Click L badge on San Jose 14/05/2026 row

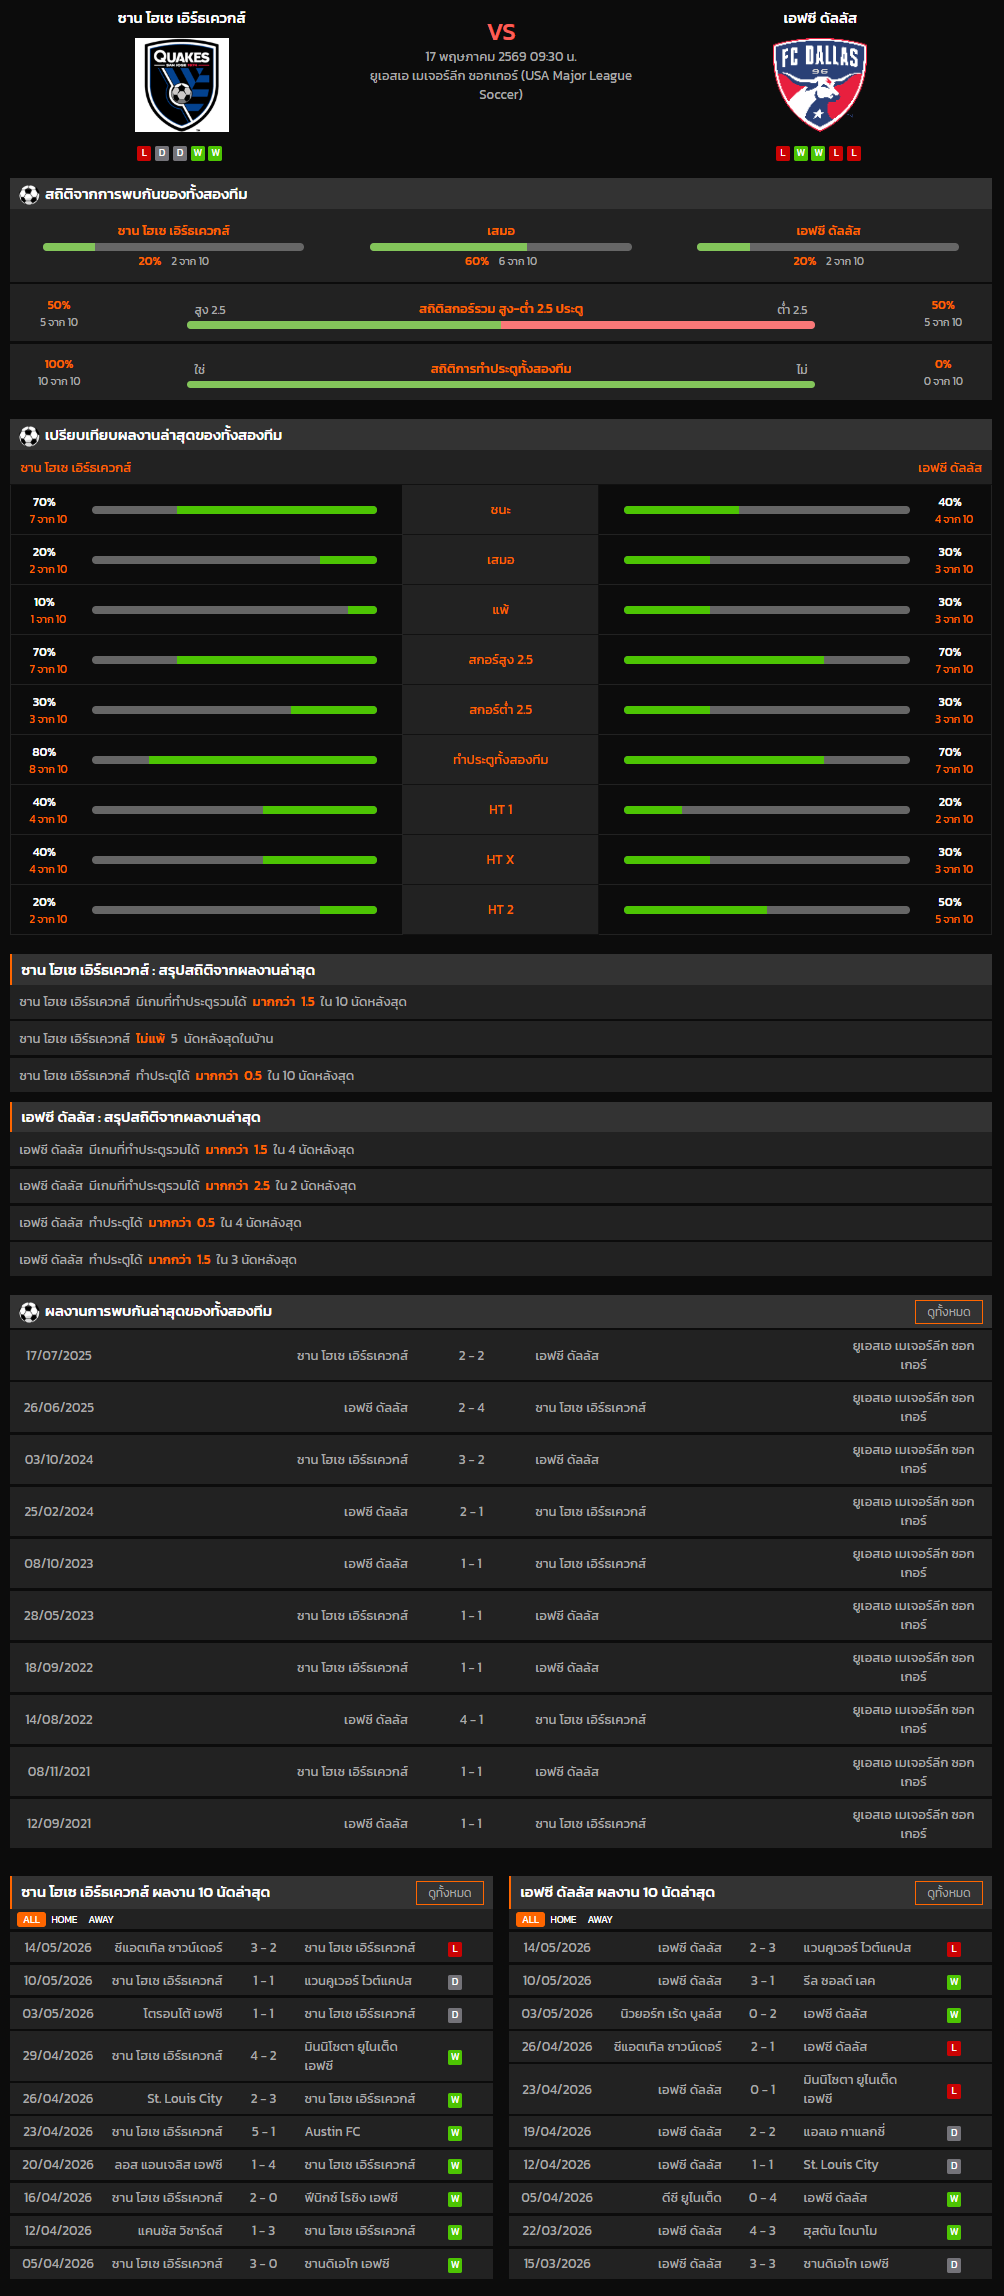click(455, 1949)
